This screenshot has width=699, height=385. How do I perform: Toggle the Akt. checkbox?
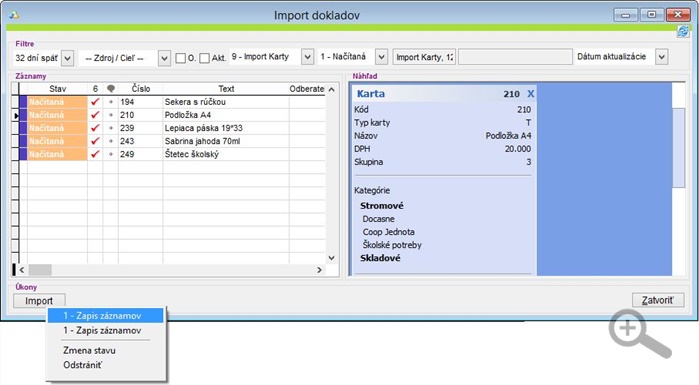pyautogui.click(x=204, y=58)
